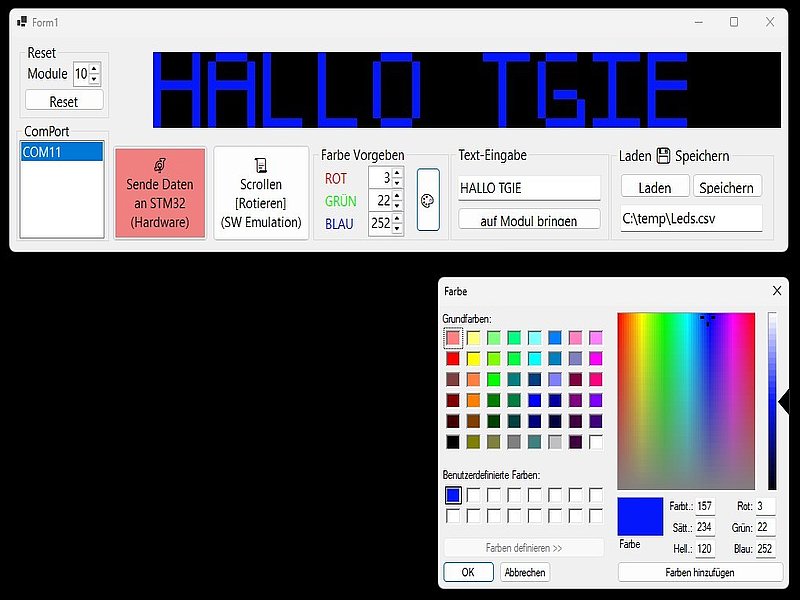This screenshot has width=800, height=600.
Task: Close the Farbe dialog
Action: [x=777, y=291]
